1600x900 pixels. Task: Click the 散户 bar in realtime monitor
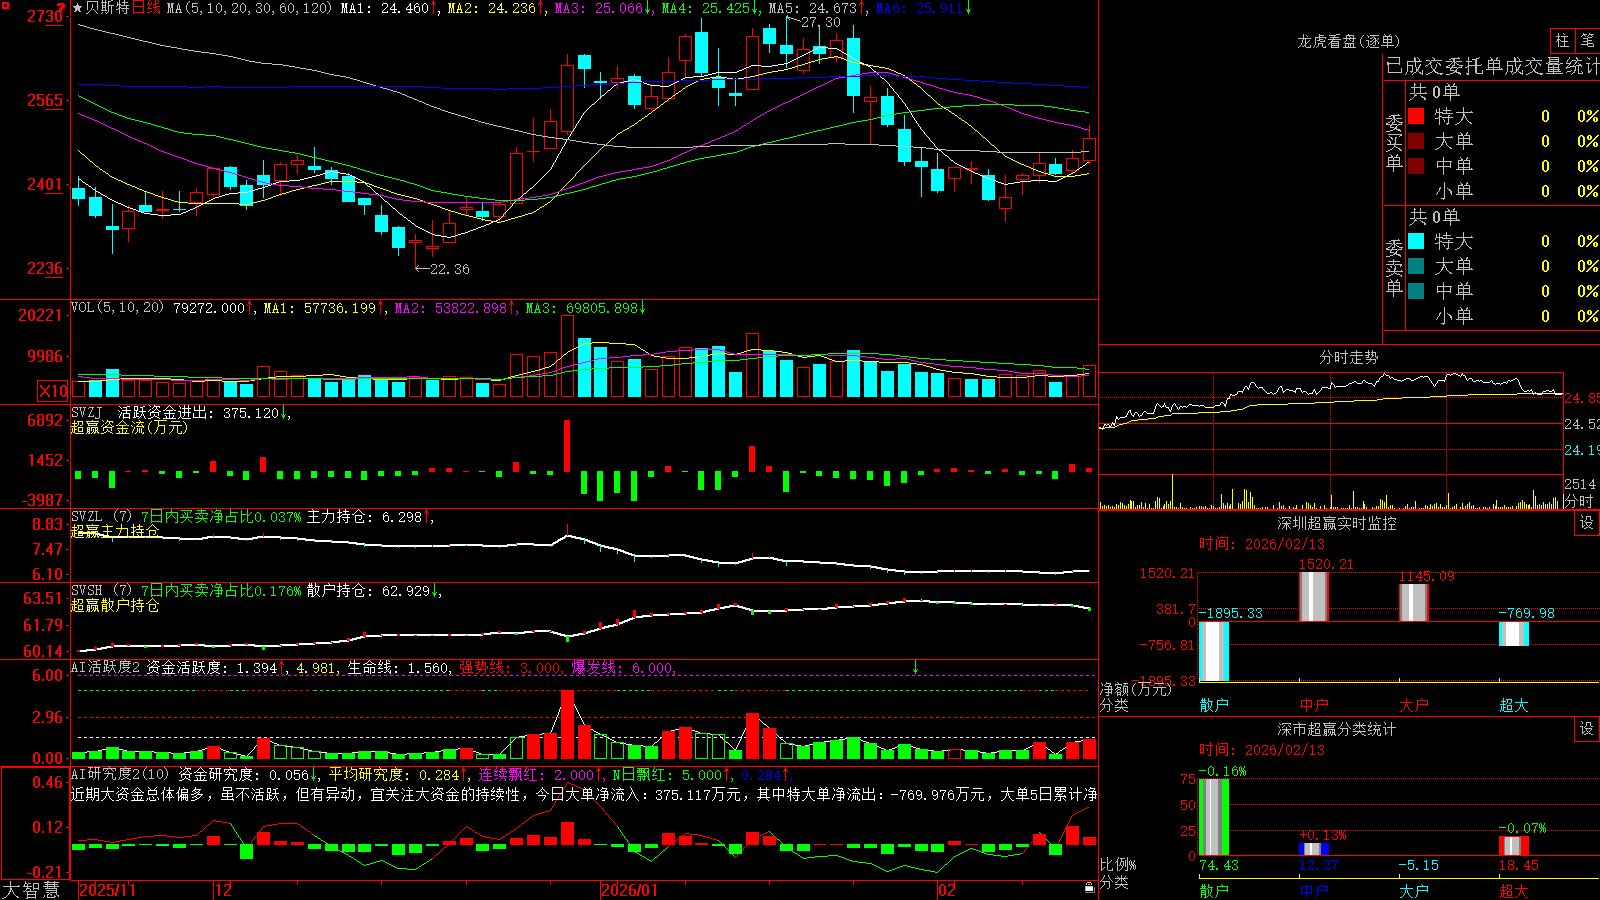(x=1214, y=651)
